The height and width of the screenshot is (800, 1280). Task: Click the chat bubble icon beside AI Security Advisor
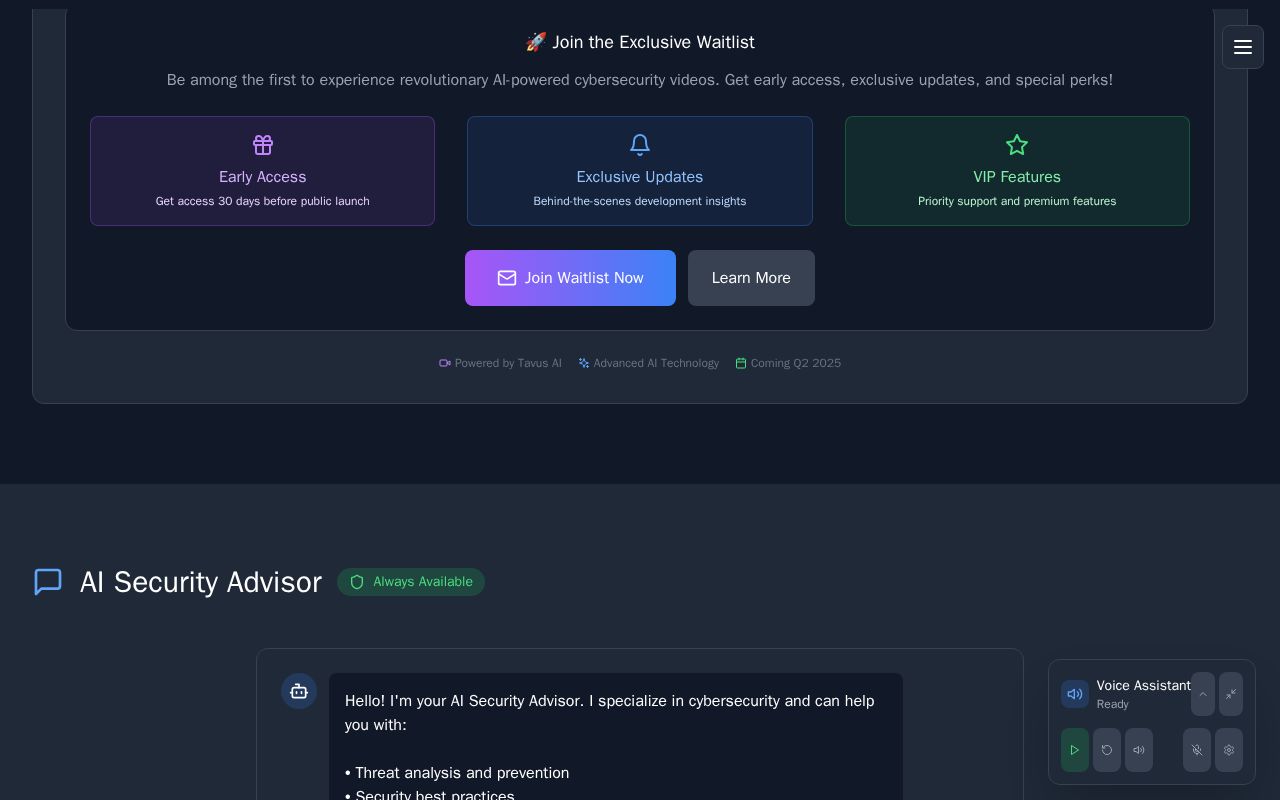(x=48, y=582)
